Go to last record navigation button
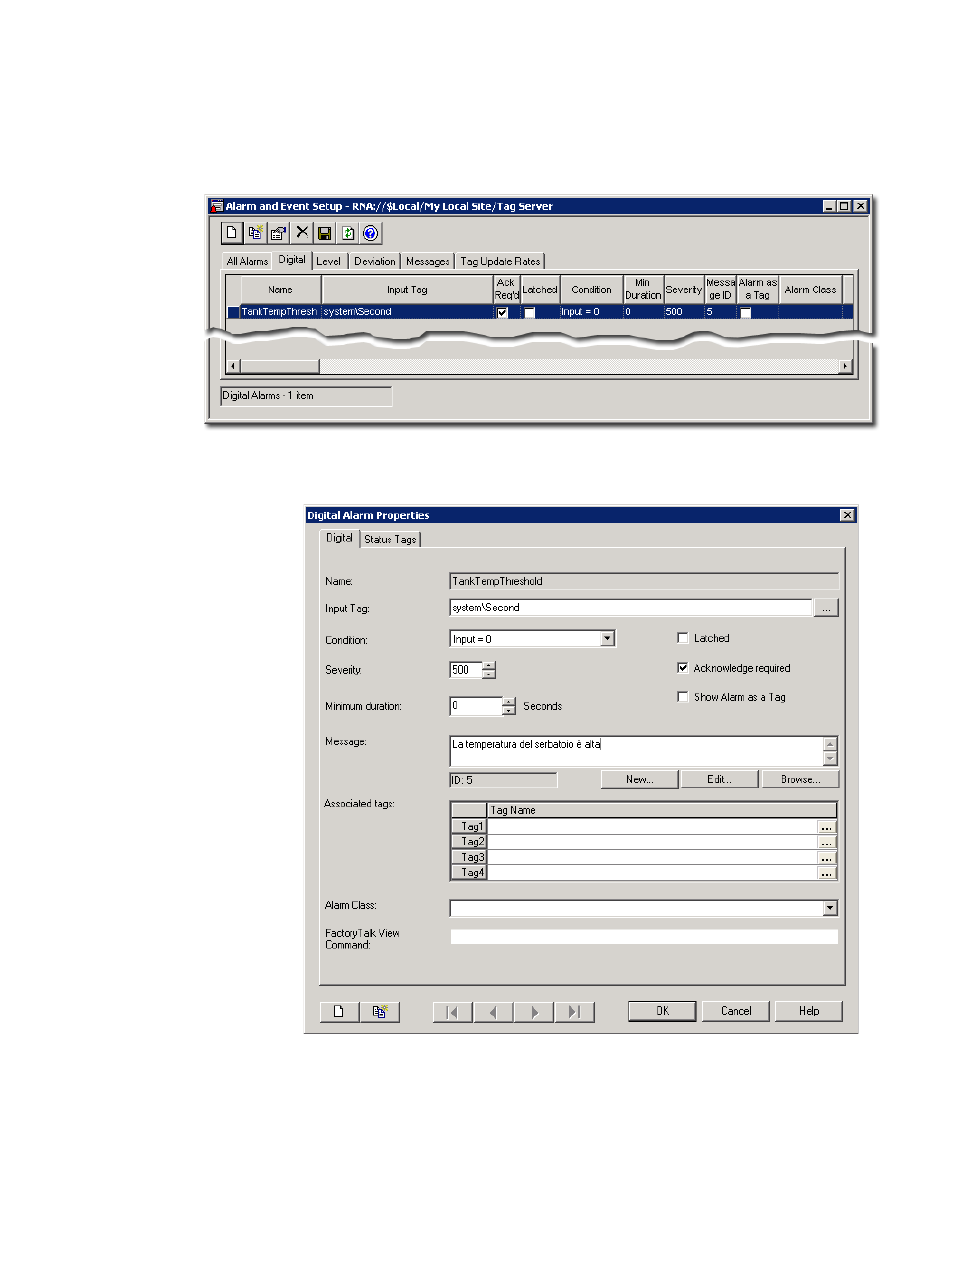This screenshot has width=954, height=1272. (x=575, y=1012)
